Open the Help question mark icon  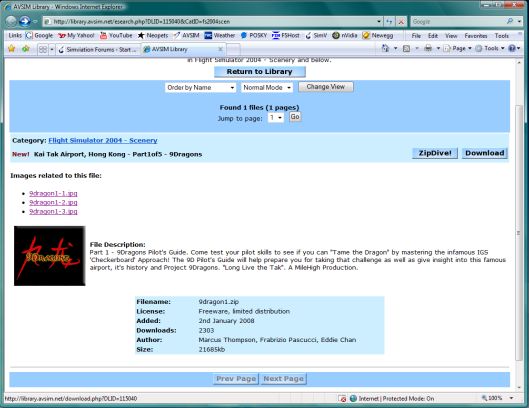pyautogui.click(x=512, y=48)
